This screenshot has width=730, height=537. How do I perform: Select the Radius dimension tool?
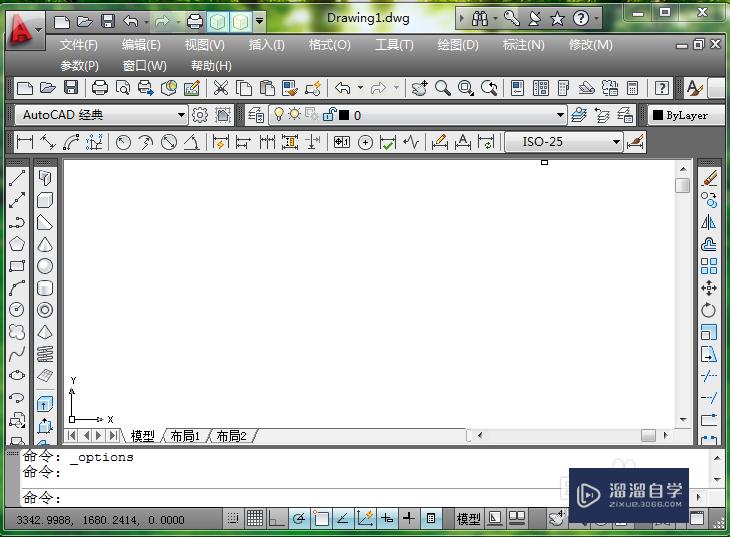(x=123, y=142)
